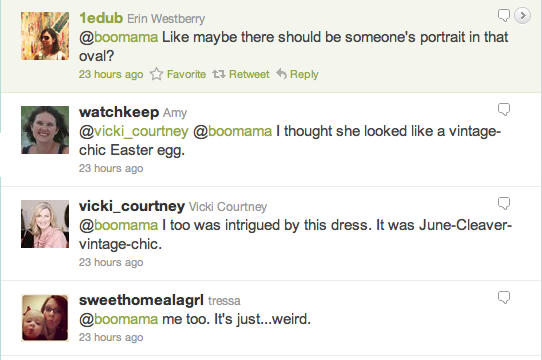This screenshot has width=542, height=360.
Task: Expand 1edub's tweet details with the chevron arrow
Action: (522, 16)
